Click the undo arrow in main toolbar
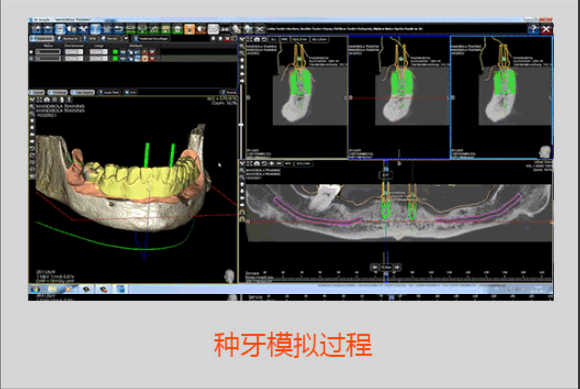Viewport: 580px width, 389px height. (x=119, y=29)
